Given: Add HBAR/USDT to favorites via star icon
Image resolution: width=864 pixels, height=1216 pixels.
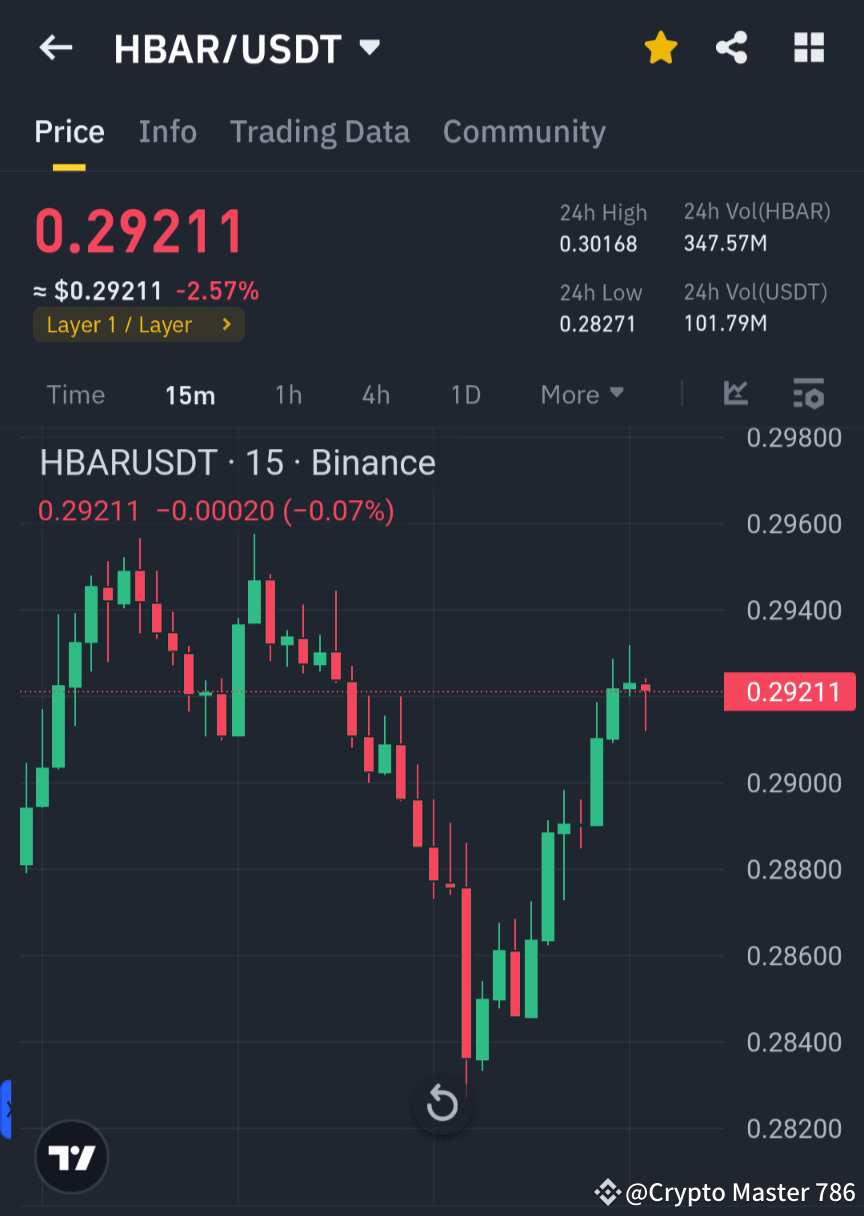Looking at the screenshot, I should tap(660, 47).
